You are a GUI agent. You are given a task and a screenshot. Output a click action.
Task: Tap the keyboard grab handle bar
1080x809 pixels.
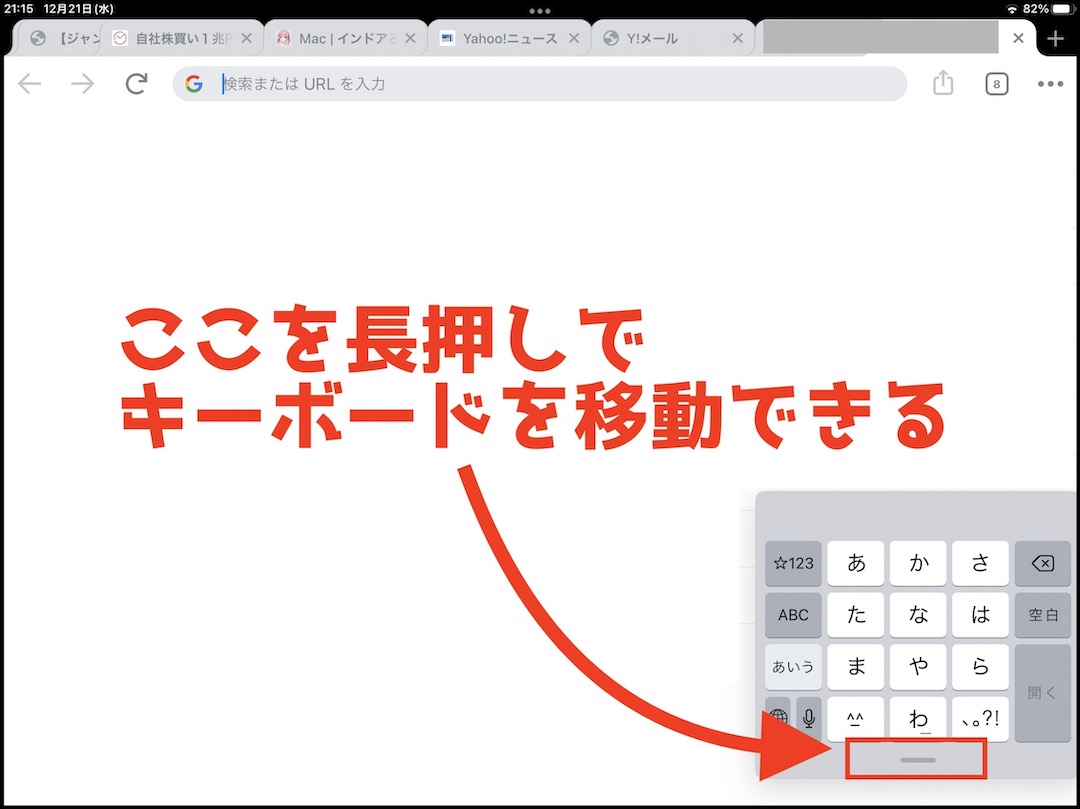click(917, 760)
